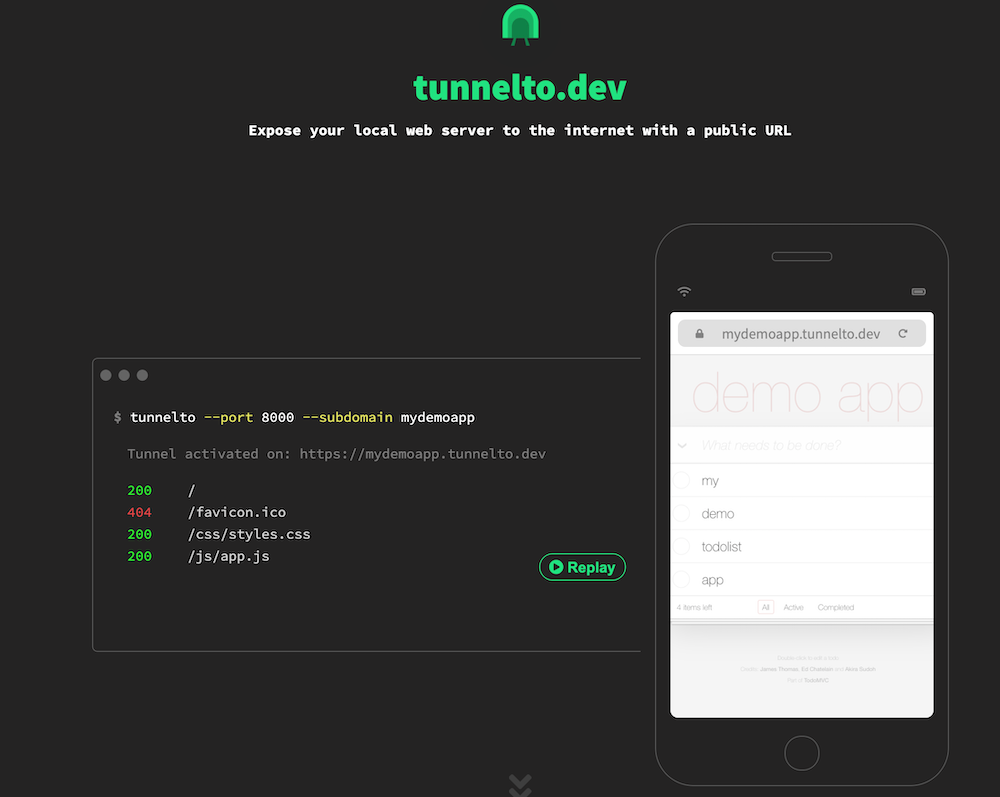Click the 'Tunnel activated on' URL line
The width and height of the screenshot is (1000, 797).
coord(336,454)
